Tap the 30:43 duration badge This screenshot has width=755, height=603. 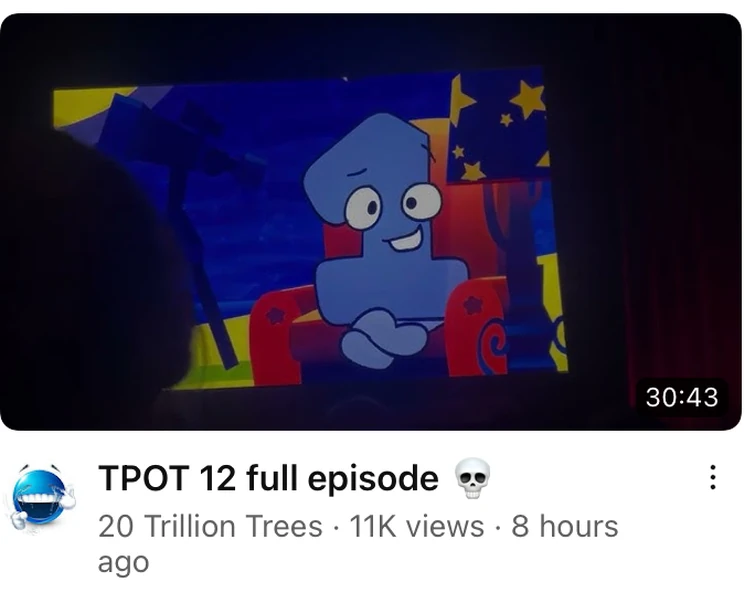click(x=681, y=397)
